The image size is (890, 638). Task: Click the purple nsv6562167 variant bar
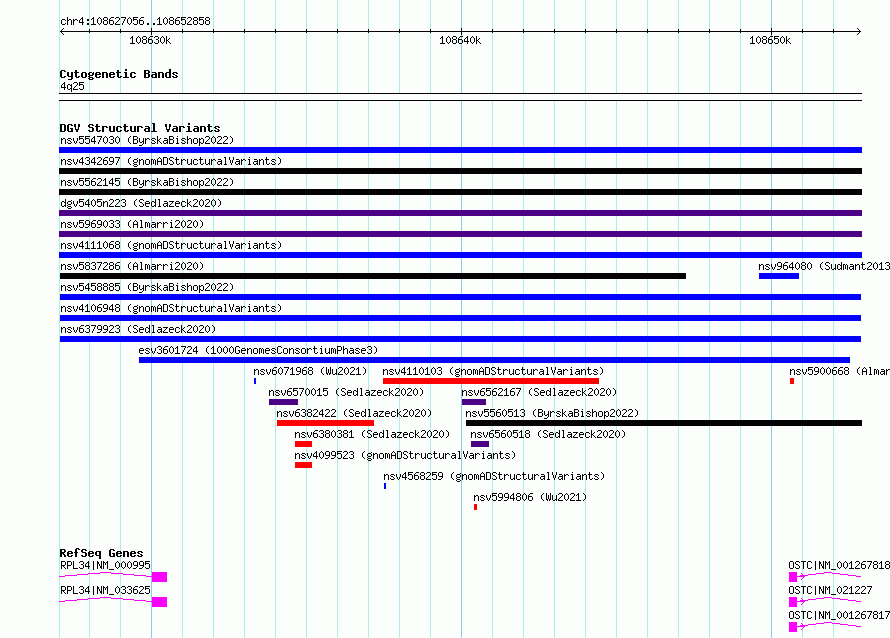(x=474, y=402)
